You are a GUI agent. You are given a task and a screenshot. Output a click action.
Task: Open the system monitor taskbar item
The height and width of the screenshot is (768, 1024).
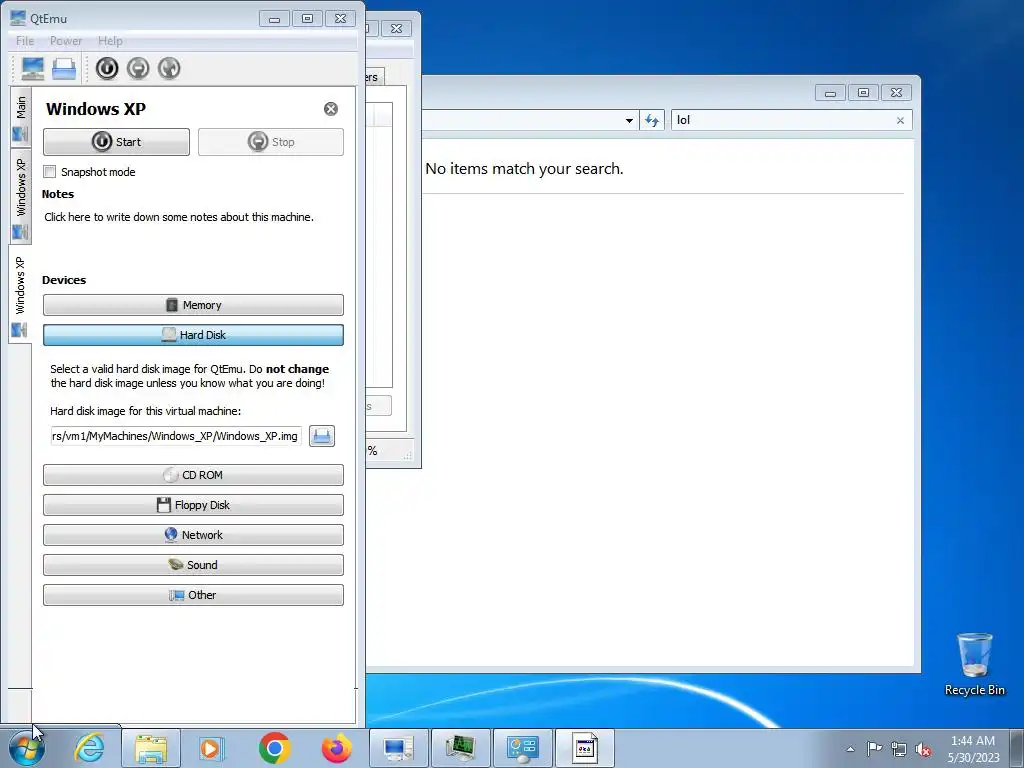[460, 748]
